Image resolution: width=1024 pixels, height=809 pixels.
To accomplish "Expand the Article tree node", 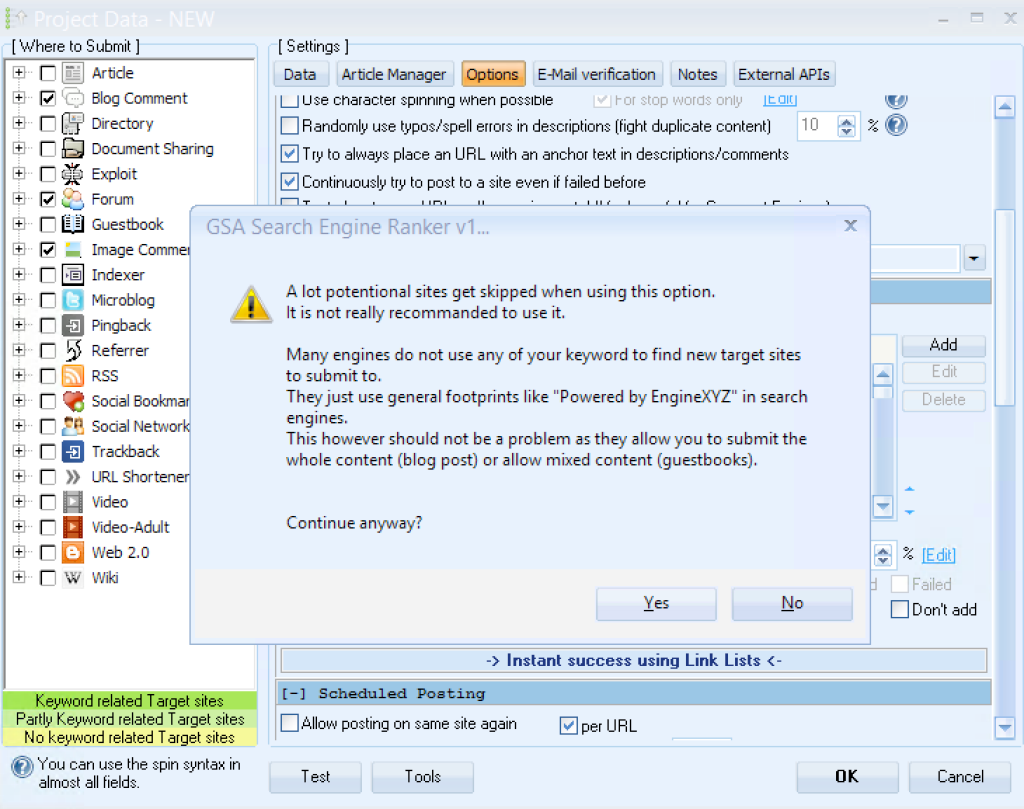I will tap(19, 72).
